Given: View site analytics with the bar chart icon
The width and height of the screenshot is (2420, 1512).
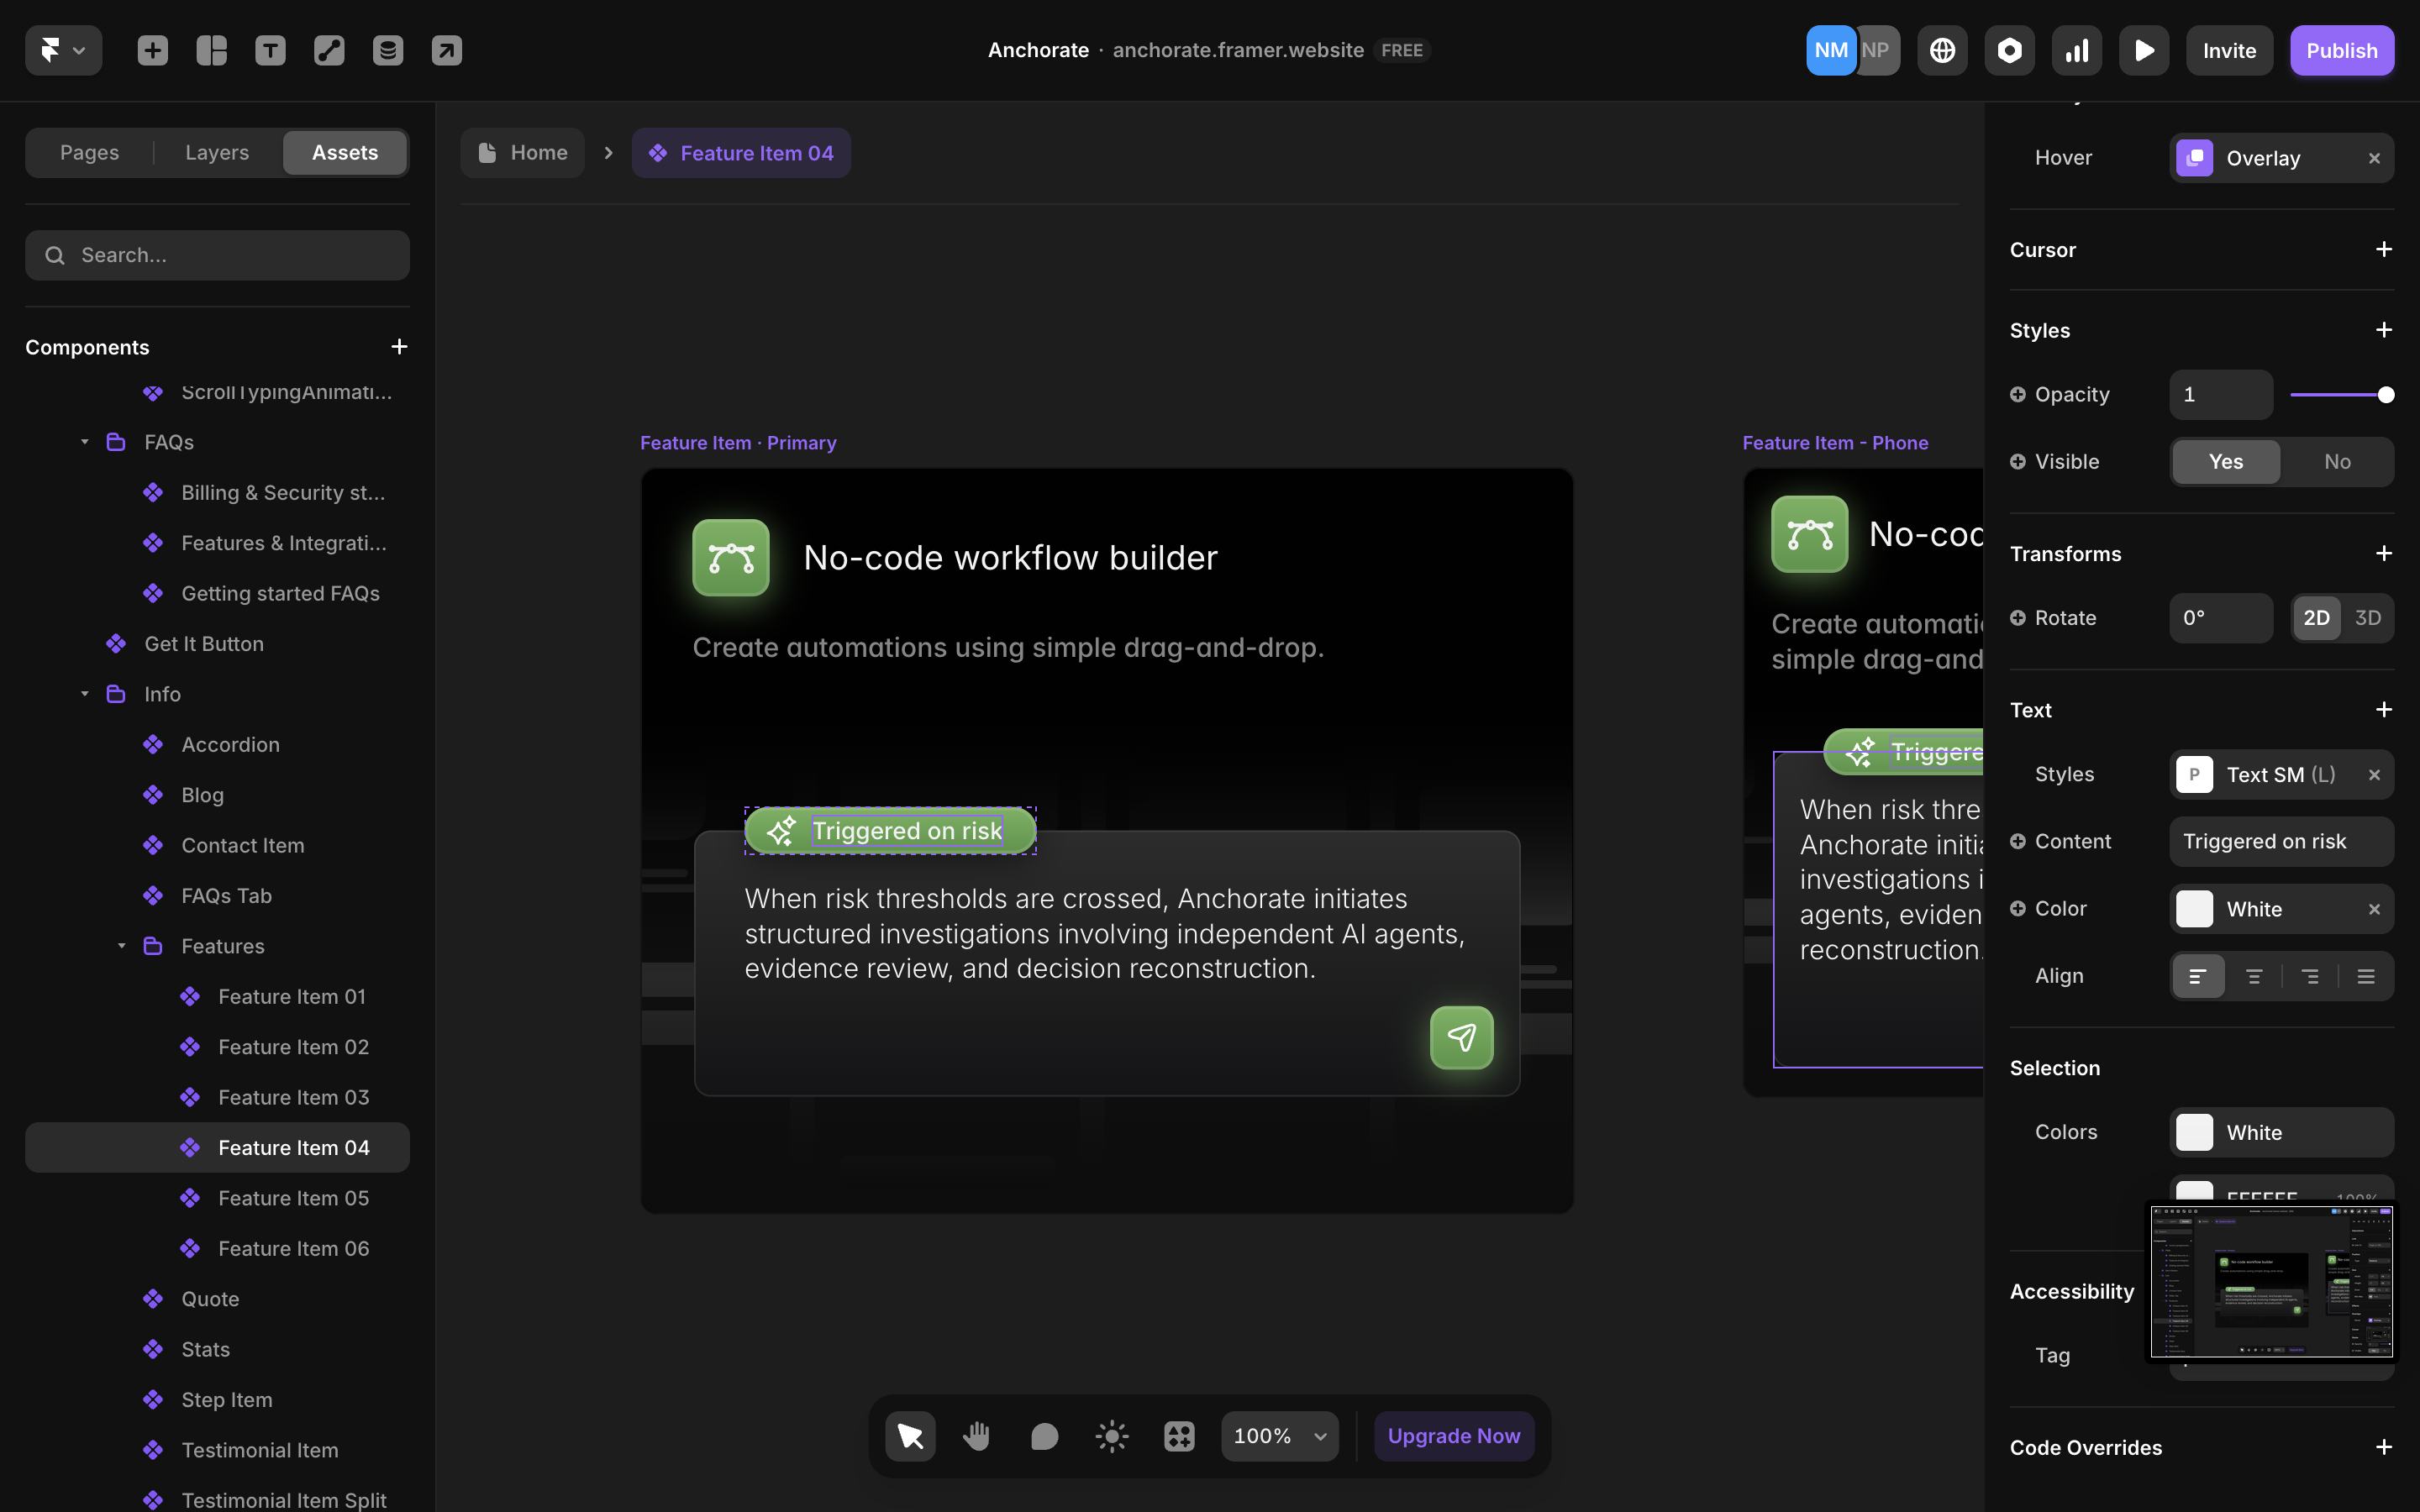Looking at the screenshot, I should pyautogui.click(x=2077, y=49).
